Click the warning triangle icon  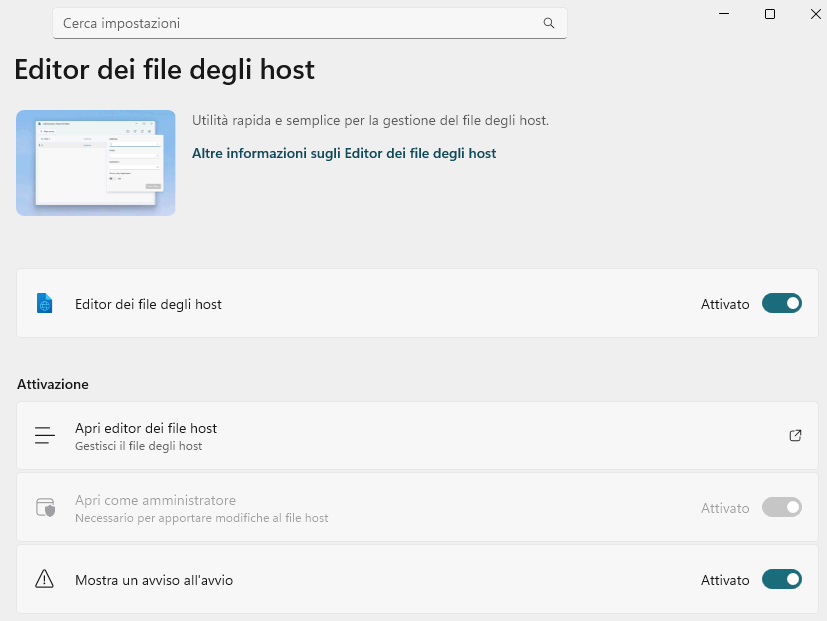44,579
